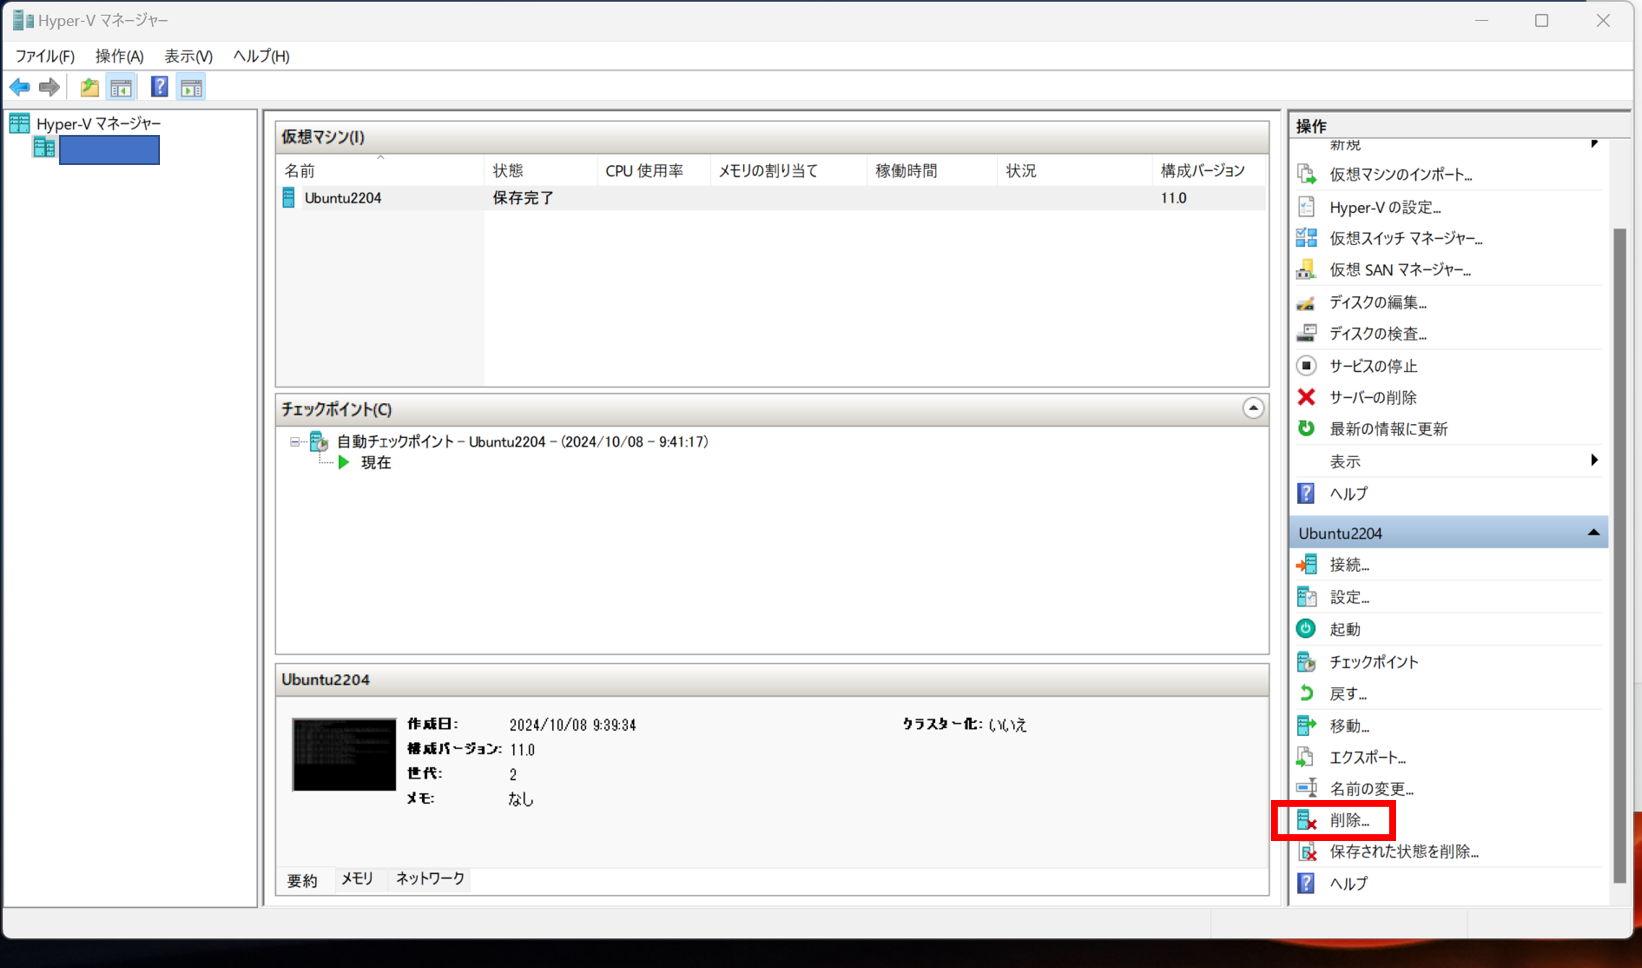Open 仮想 SAN マネージャー
The height and width of the screenshot is (968, 1642).
pos(1399,270)
